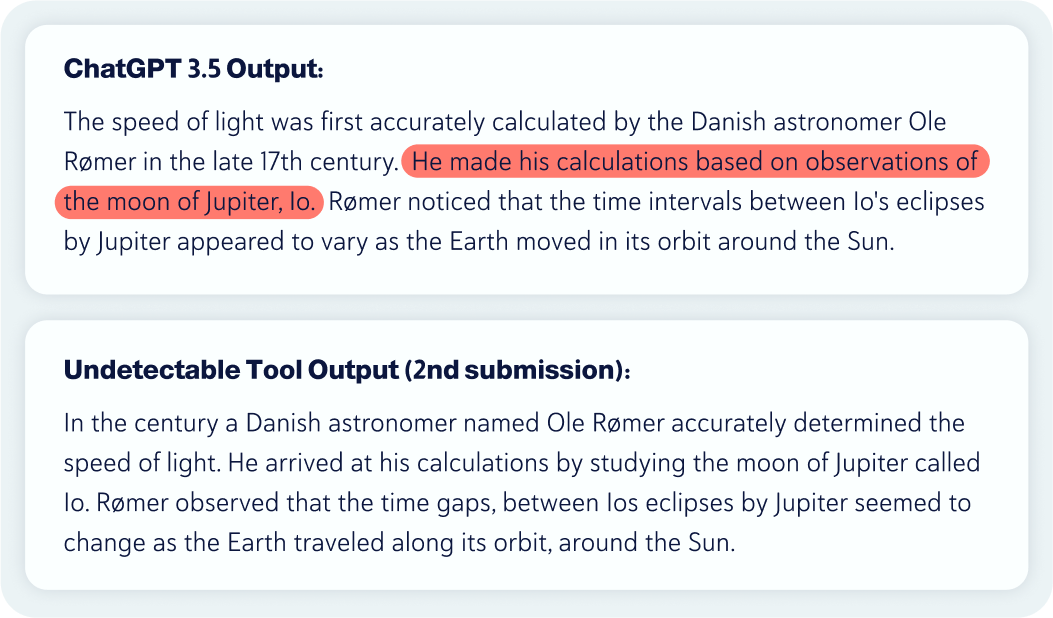Click 'moon of Jupiter called' in bottom card
1053x618 pixels.
[x=858, y=464]
